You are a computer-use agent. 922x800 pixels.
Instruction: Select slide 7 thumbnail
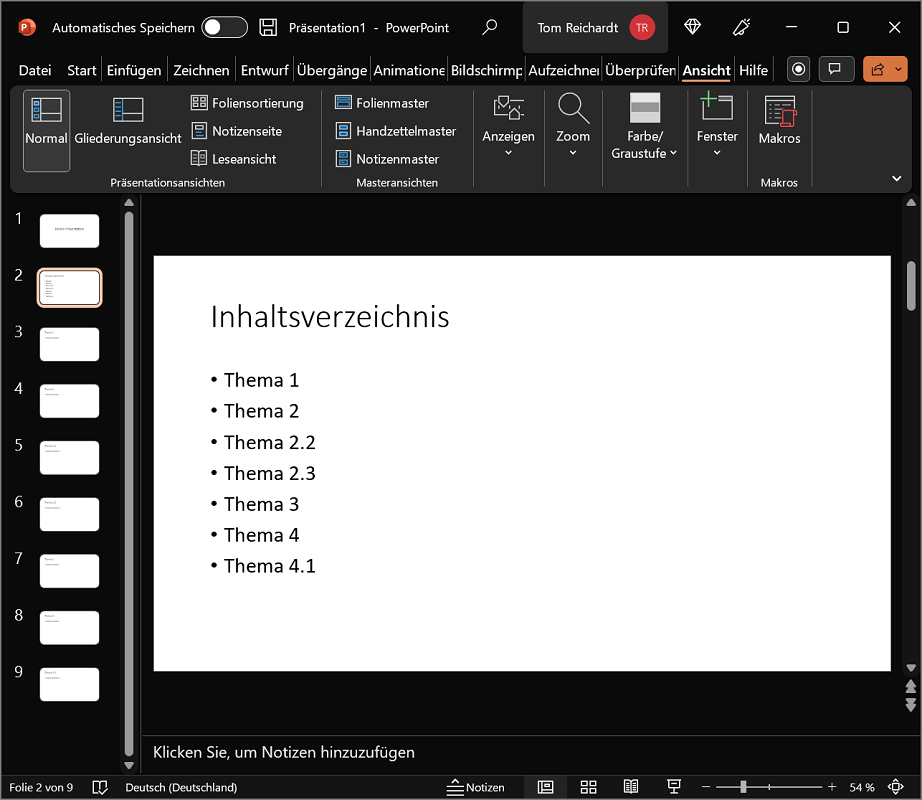click(69, 571)
